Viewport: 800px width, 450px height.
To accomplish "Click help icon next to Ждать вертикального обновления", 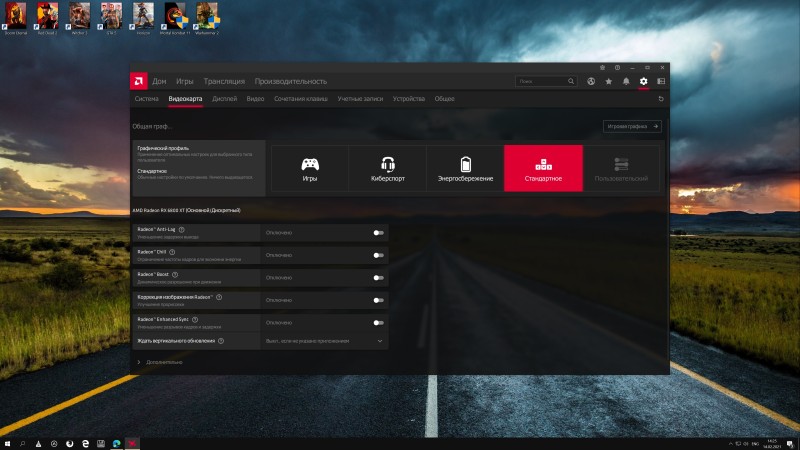I will point(221,341).
